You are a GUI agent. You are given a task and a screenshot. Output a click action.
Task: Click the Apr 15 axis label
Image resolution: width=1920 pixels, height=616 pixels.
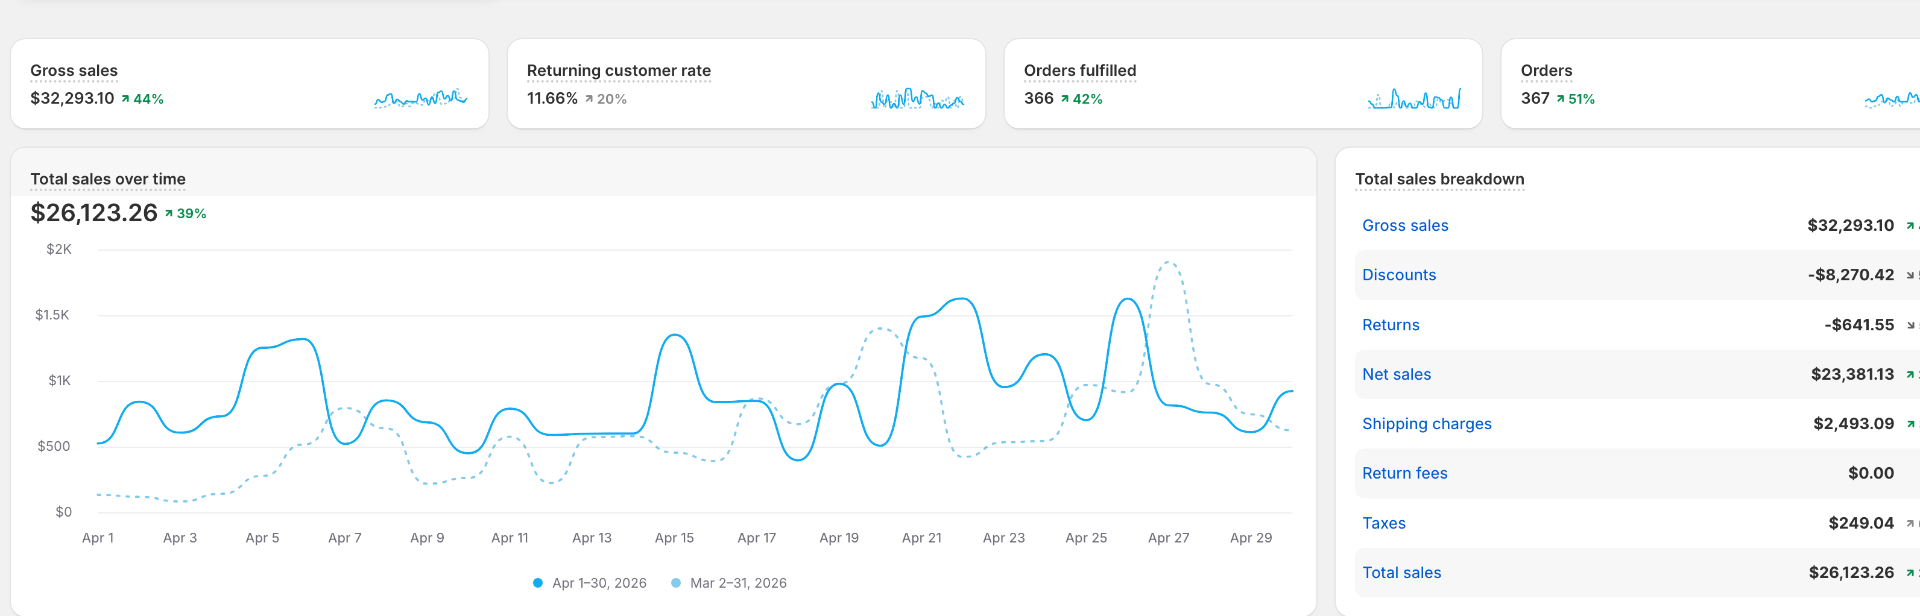(x=674, y=538)
